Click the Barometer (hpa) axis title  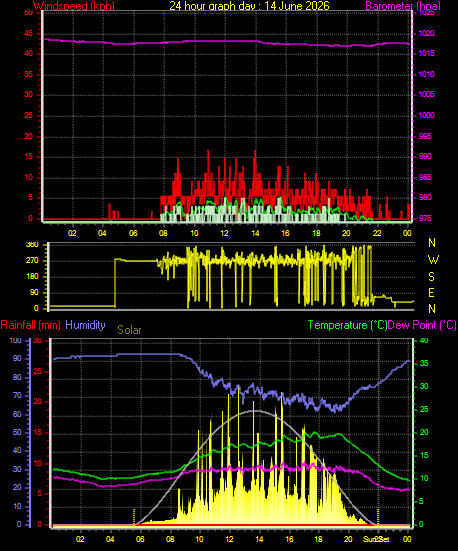[x=403, y=6]
